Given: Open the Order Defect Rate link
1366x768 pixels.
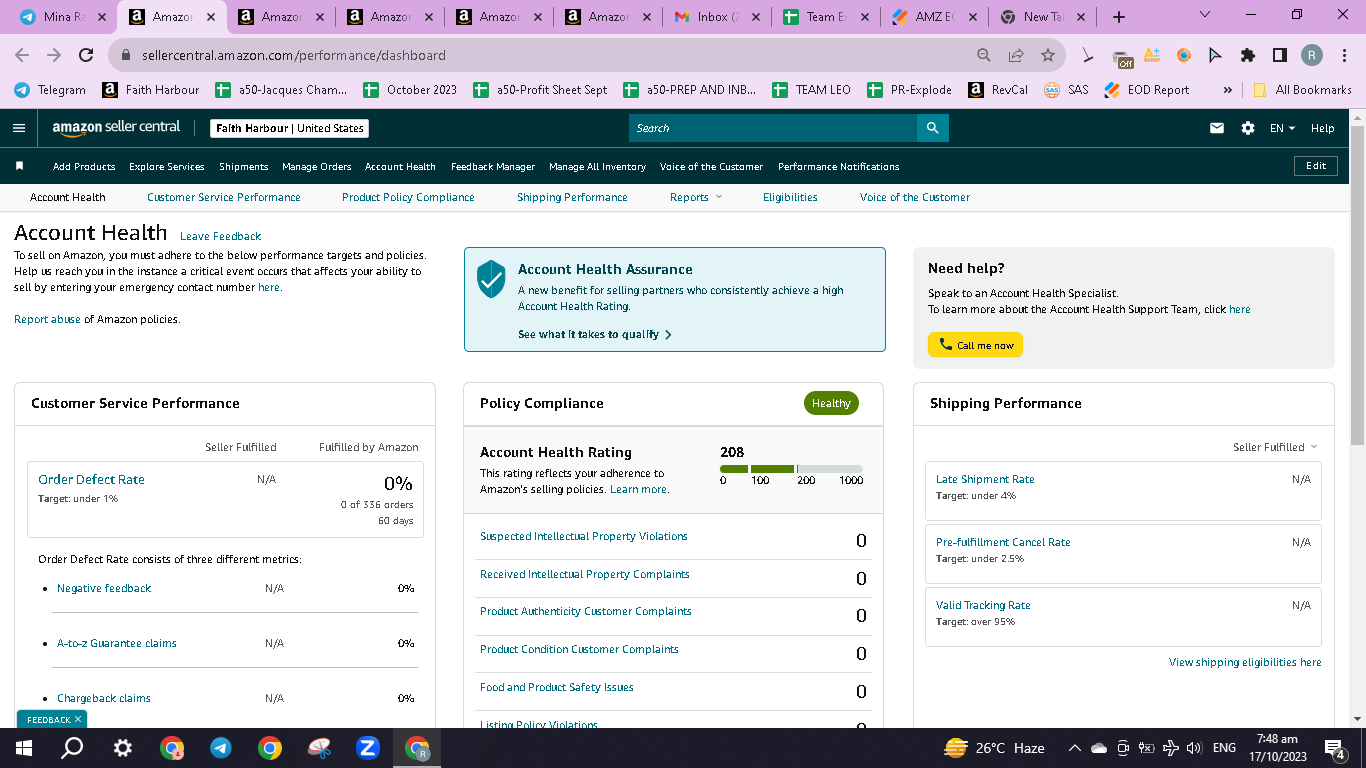Looking at the screenshot, I should (91, 479).
